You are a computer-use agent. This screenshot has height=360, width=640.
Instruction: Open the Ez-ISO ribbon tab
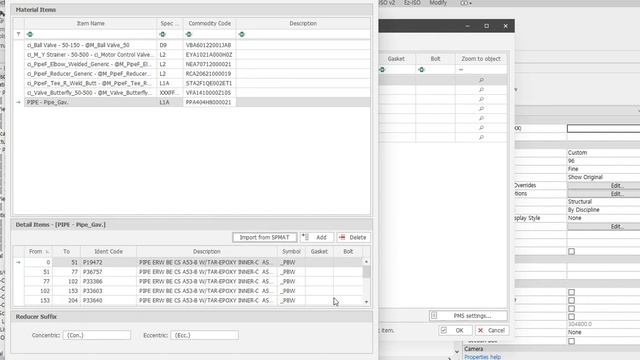tap(412, 3)
